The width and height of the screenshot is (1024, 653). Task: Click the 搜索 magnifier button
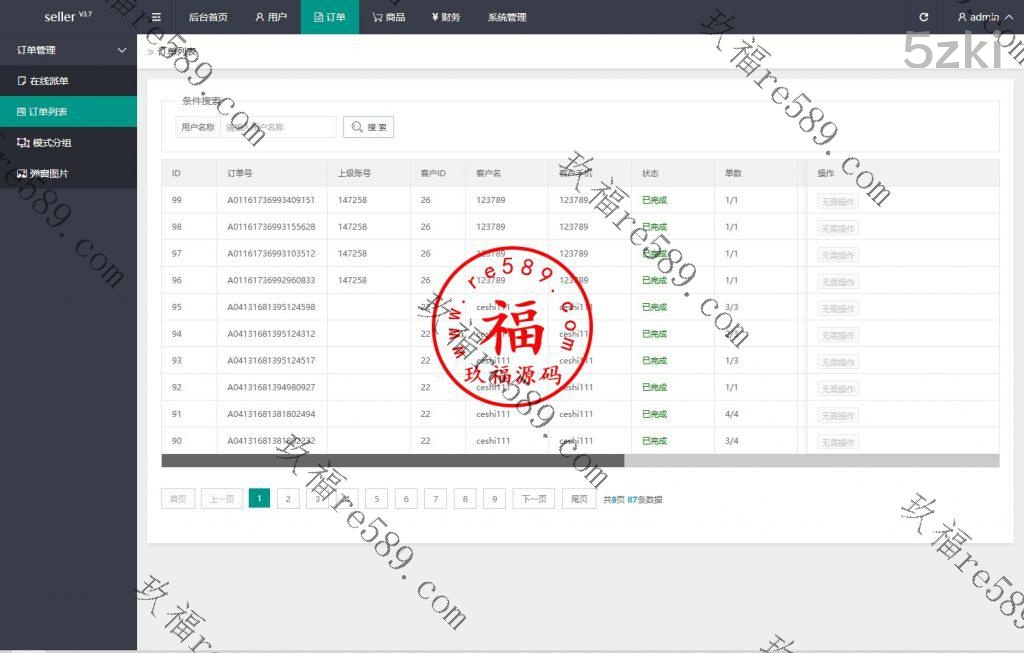[x=368, y=127]
